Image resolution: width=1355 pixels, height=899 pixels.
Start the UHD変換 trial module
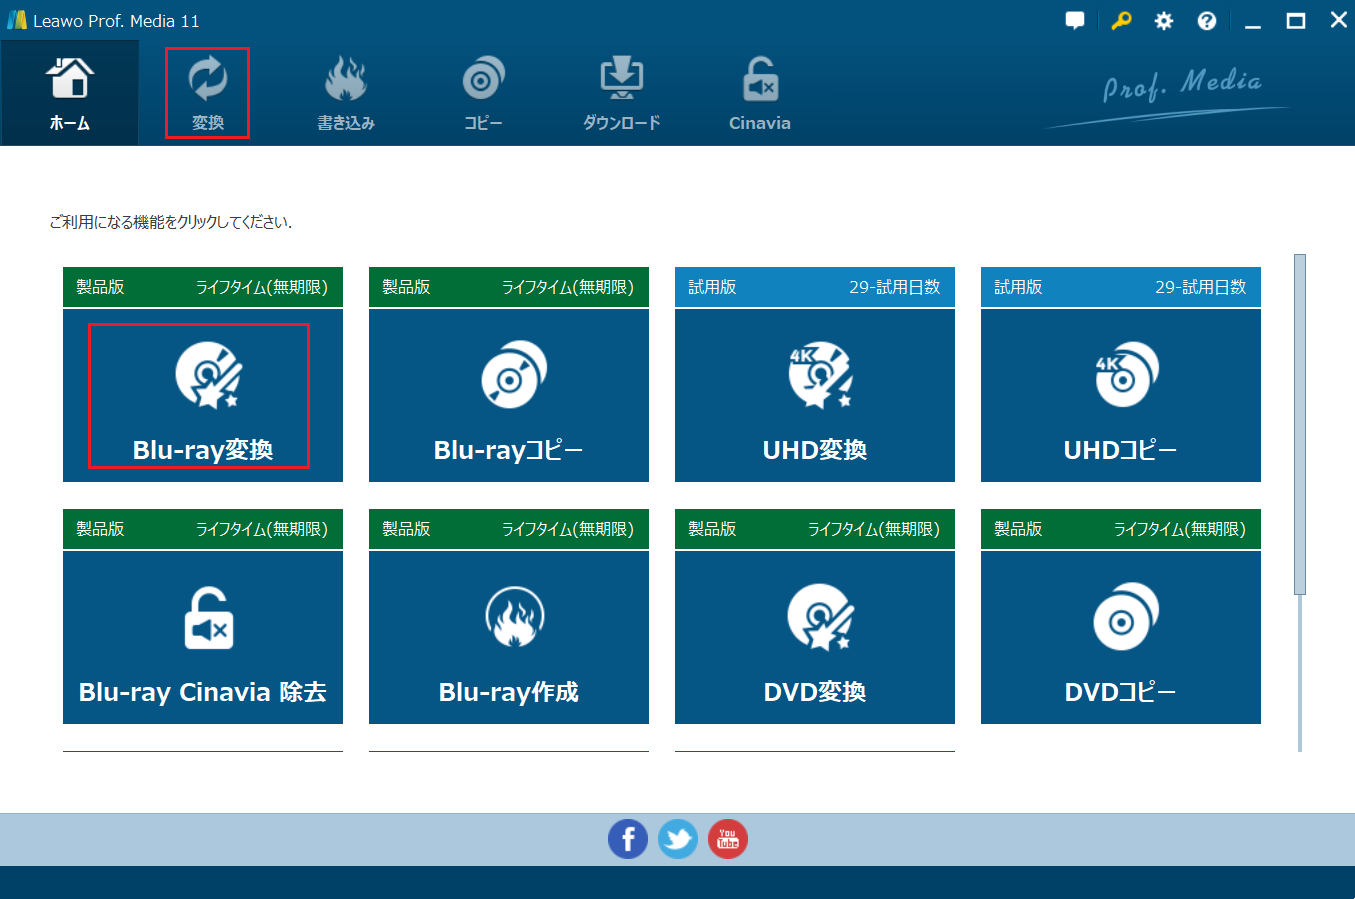coord(814,395)
